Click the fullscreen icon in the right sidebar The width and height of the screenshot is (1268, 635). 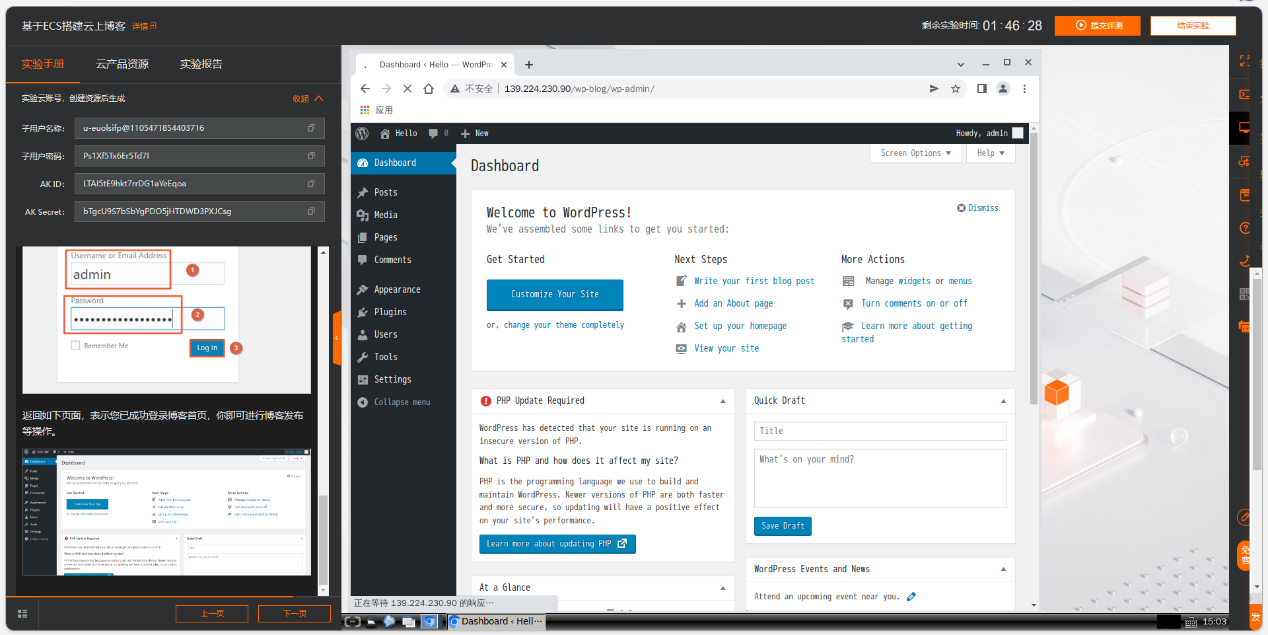point(1245,61)
